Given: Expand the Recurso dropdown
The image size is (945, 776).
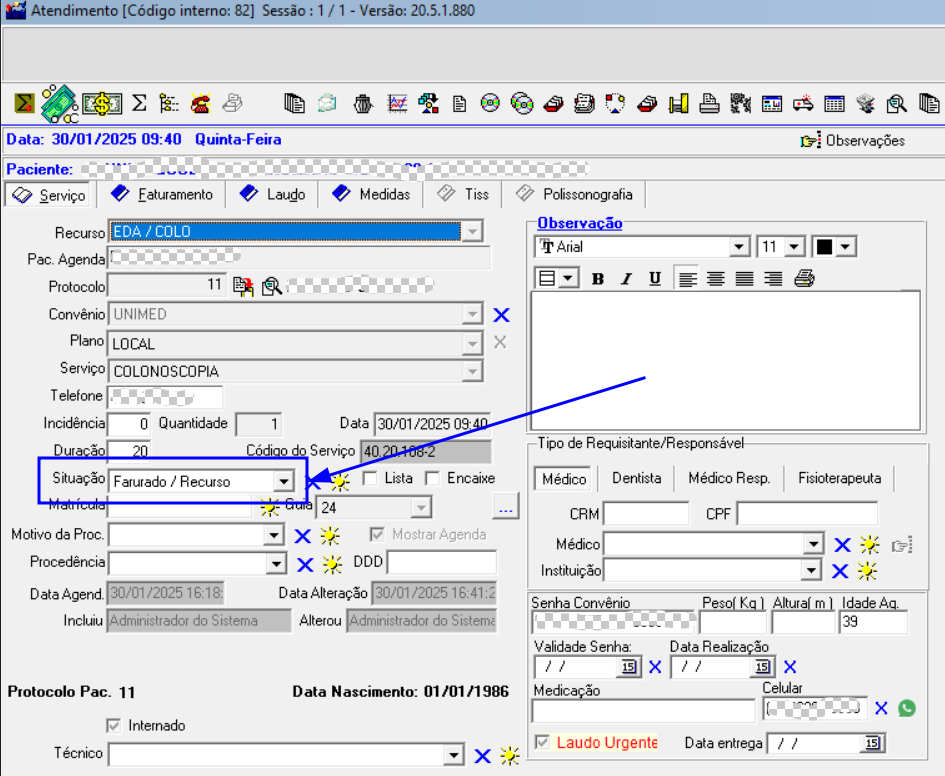Looking at the screenshot, I should point(472,231).
